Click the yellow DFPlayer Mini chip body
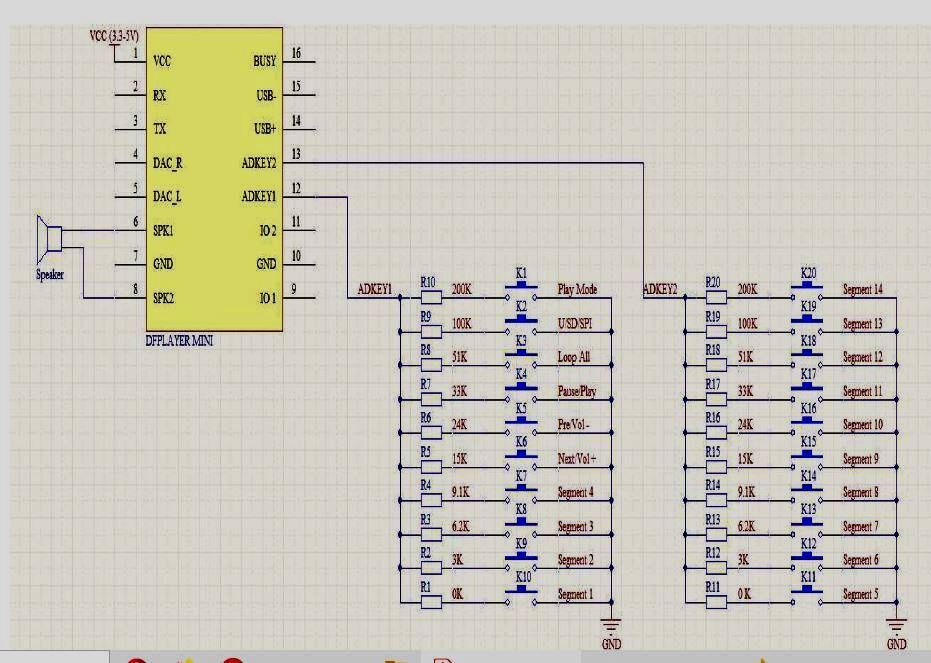 tap(214, 179)
